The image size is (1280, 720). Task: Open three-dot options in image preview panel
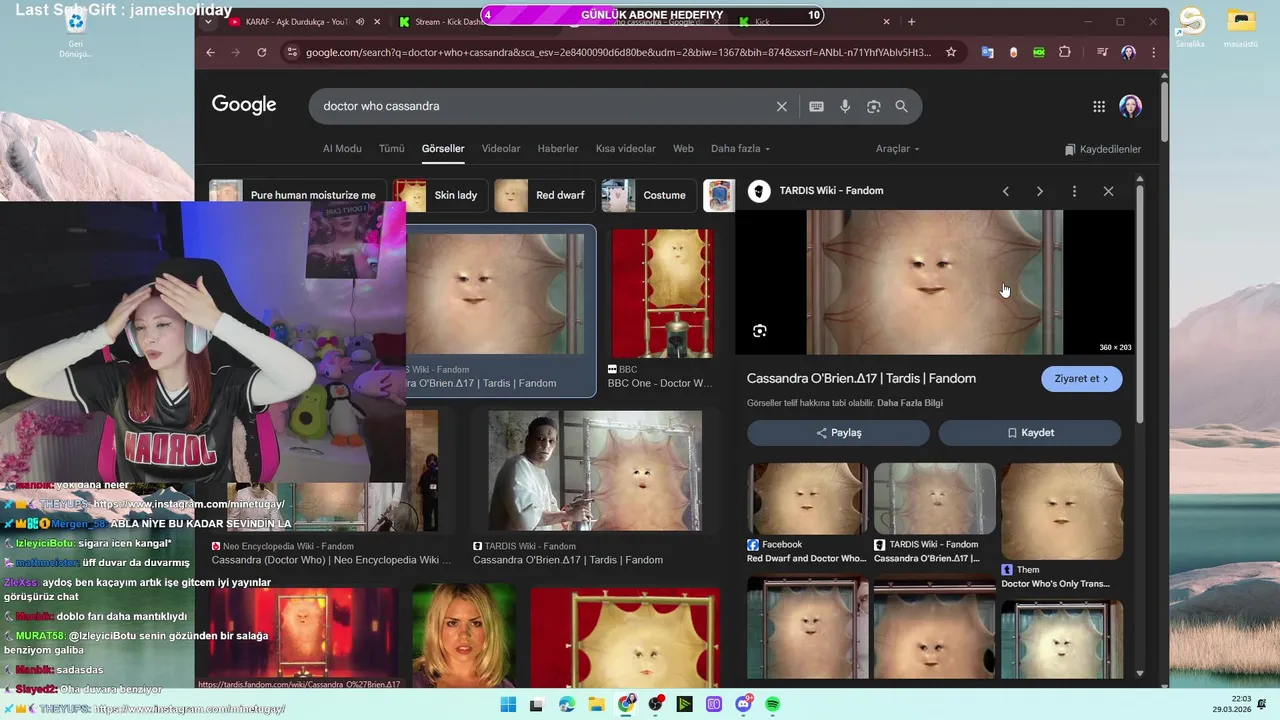[x=1074, y=191]
